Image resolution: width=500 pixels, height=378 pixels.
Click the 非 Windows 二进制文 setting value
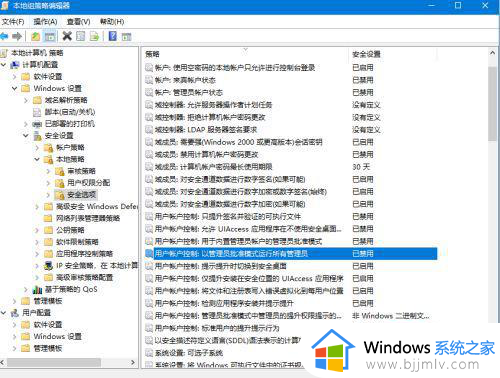point(390,316)
